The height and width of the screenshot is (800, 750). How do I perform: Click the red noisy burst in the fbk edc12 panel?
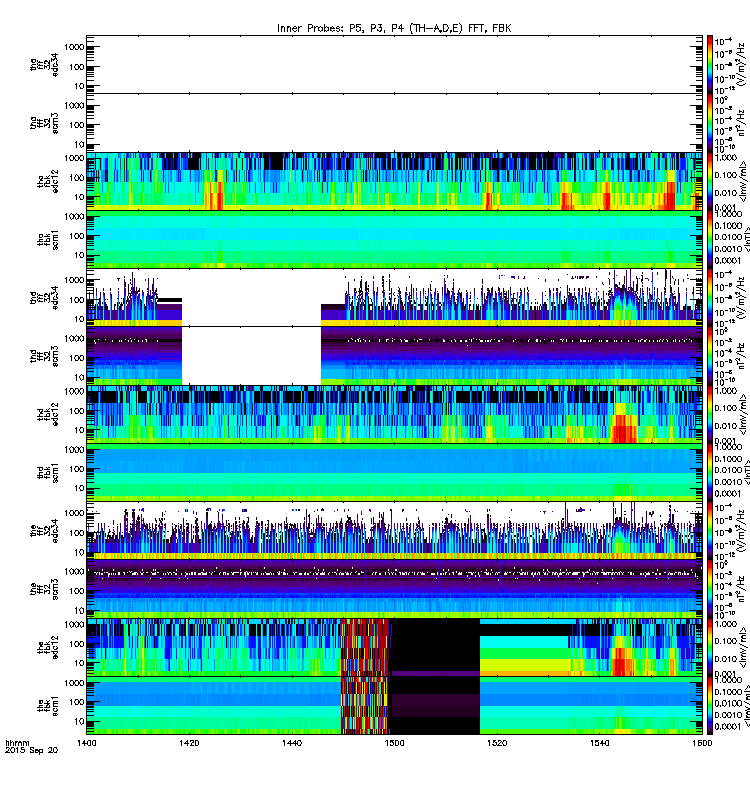[x=365, y=647]
